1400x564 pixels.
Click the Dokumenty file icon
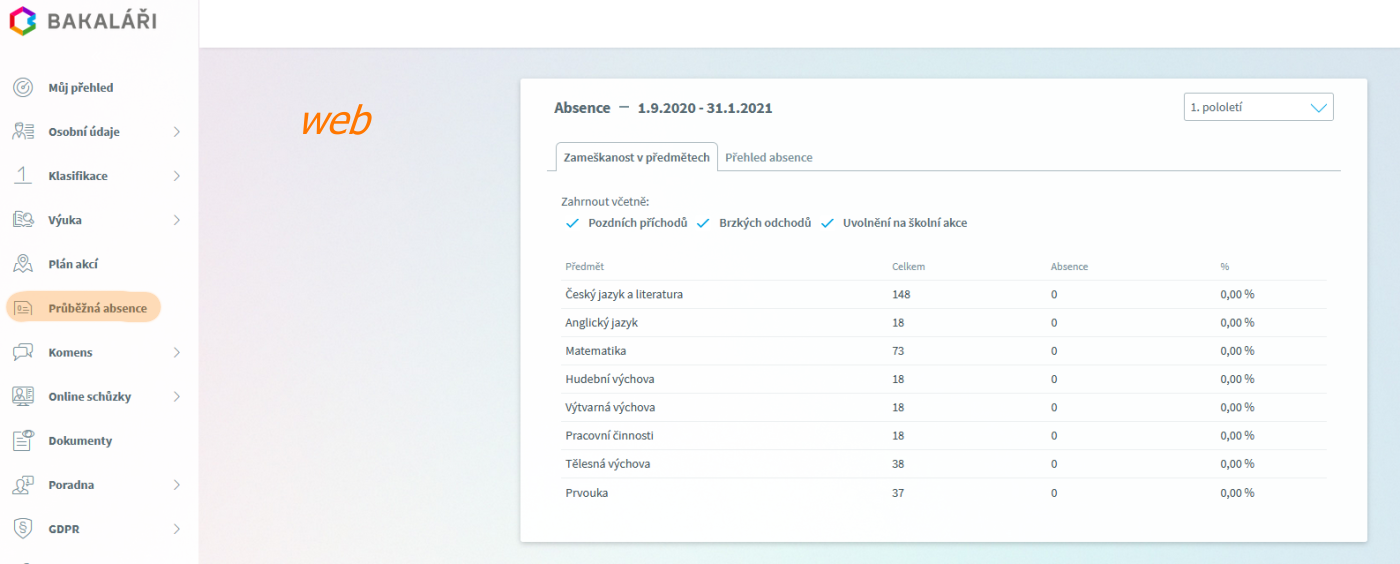pyautogui.click(x=23, y=440)
